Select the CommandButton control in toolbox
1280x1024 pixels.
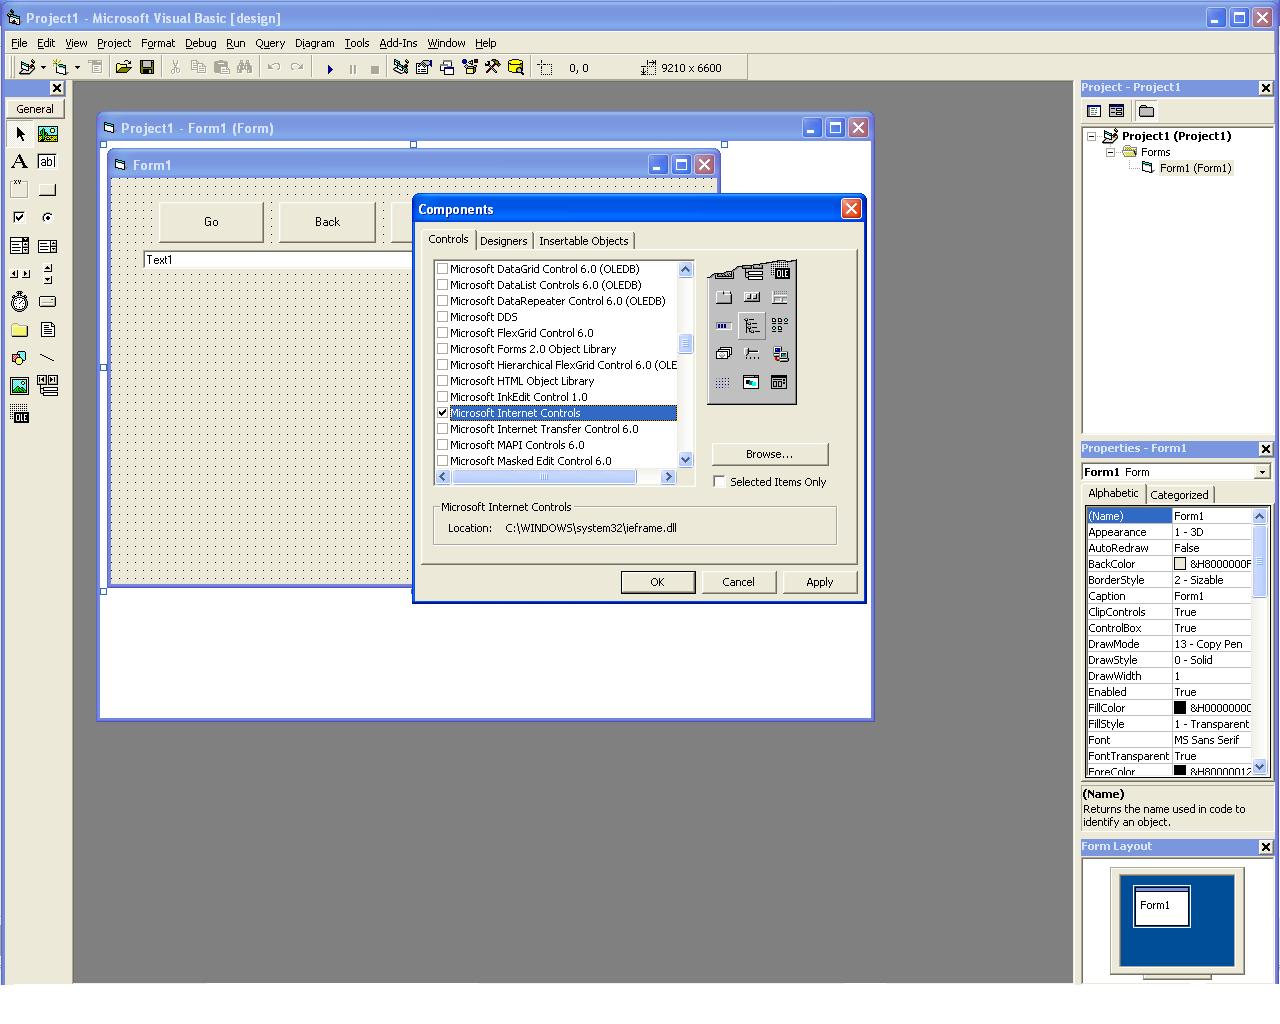[x=48, y=190]
